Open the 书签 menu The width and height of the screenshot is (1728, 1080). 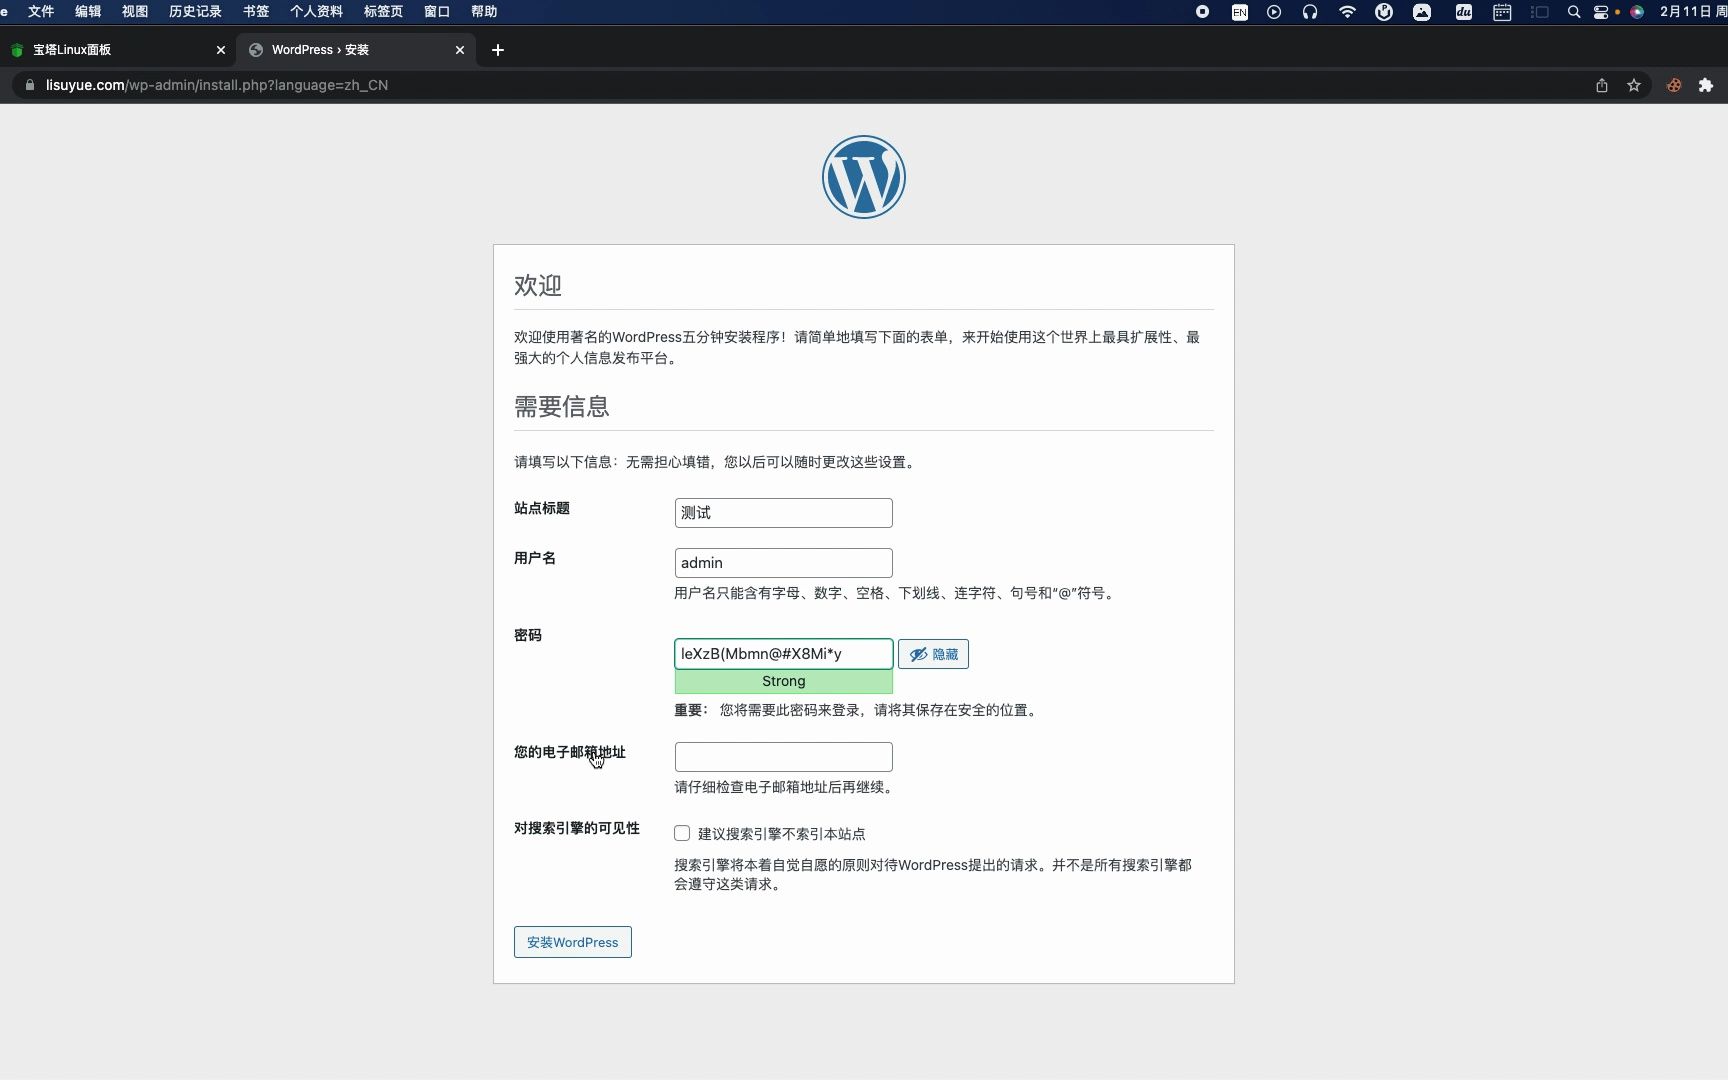(x=256, y=12)
